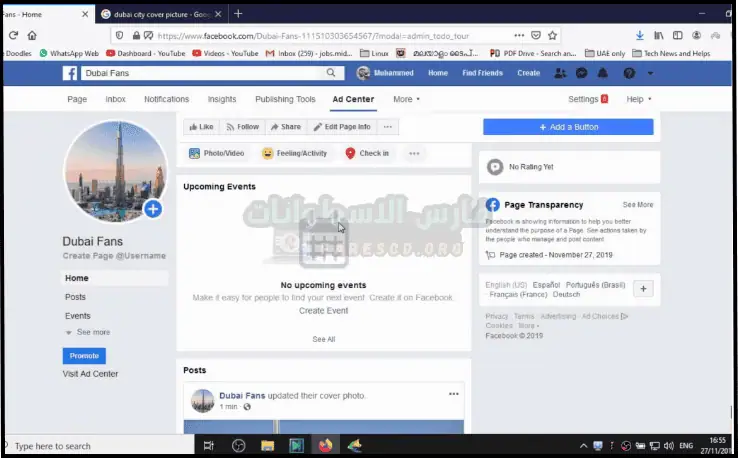Open the account dropdown arrow in top bar

coord(651,73)
